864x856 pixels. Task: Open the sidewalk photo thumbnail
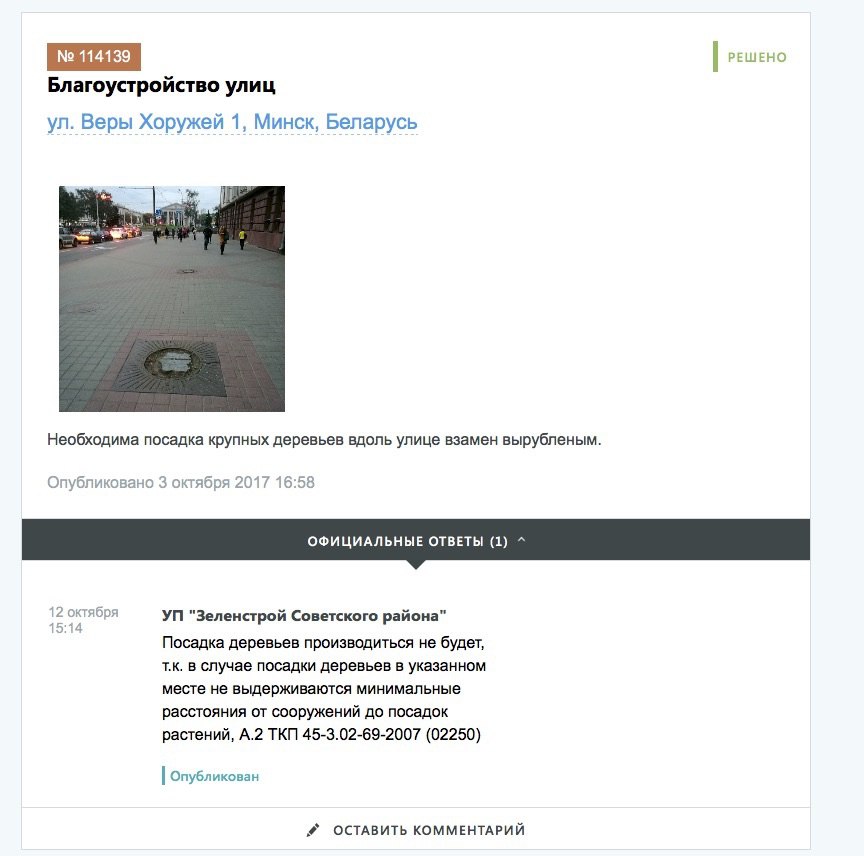point(172,299)
